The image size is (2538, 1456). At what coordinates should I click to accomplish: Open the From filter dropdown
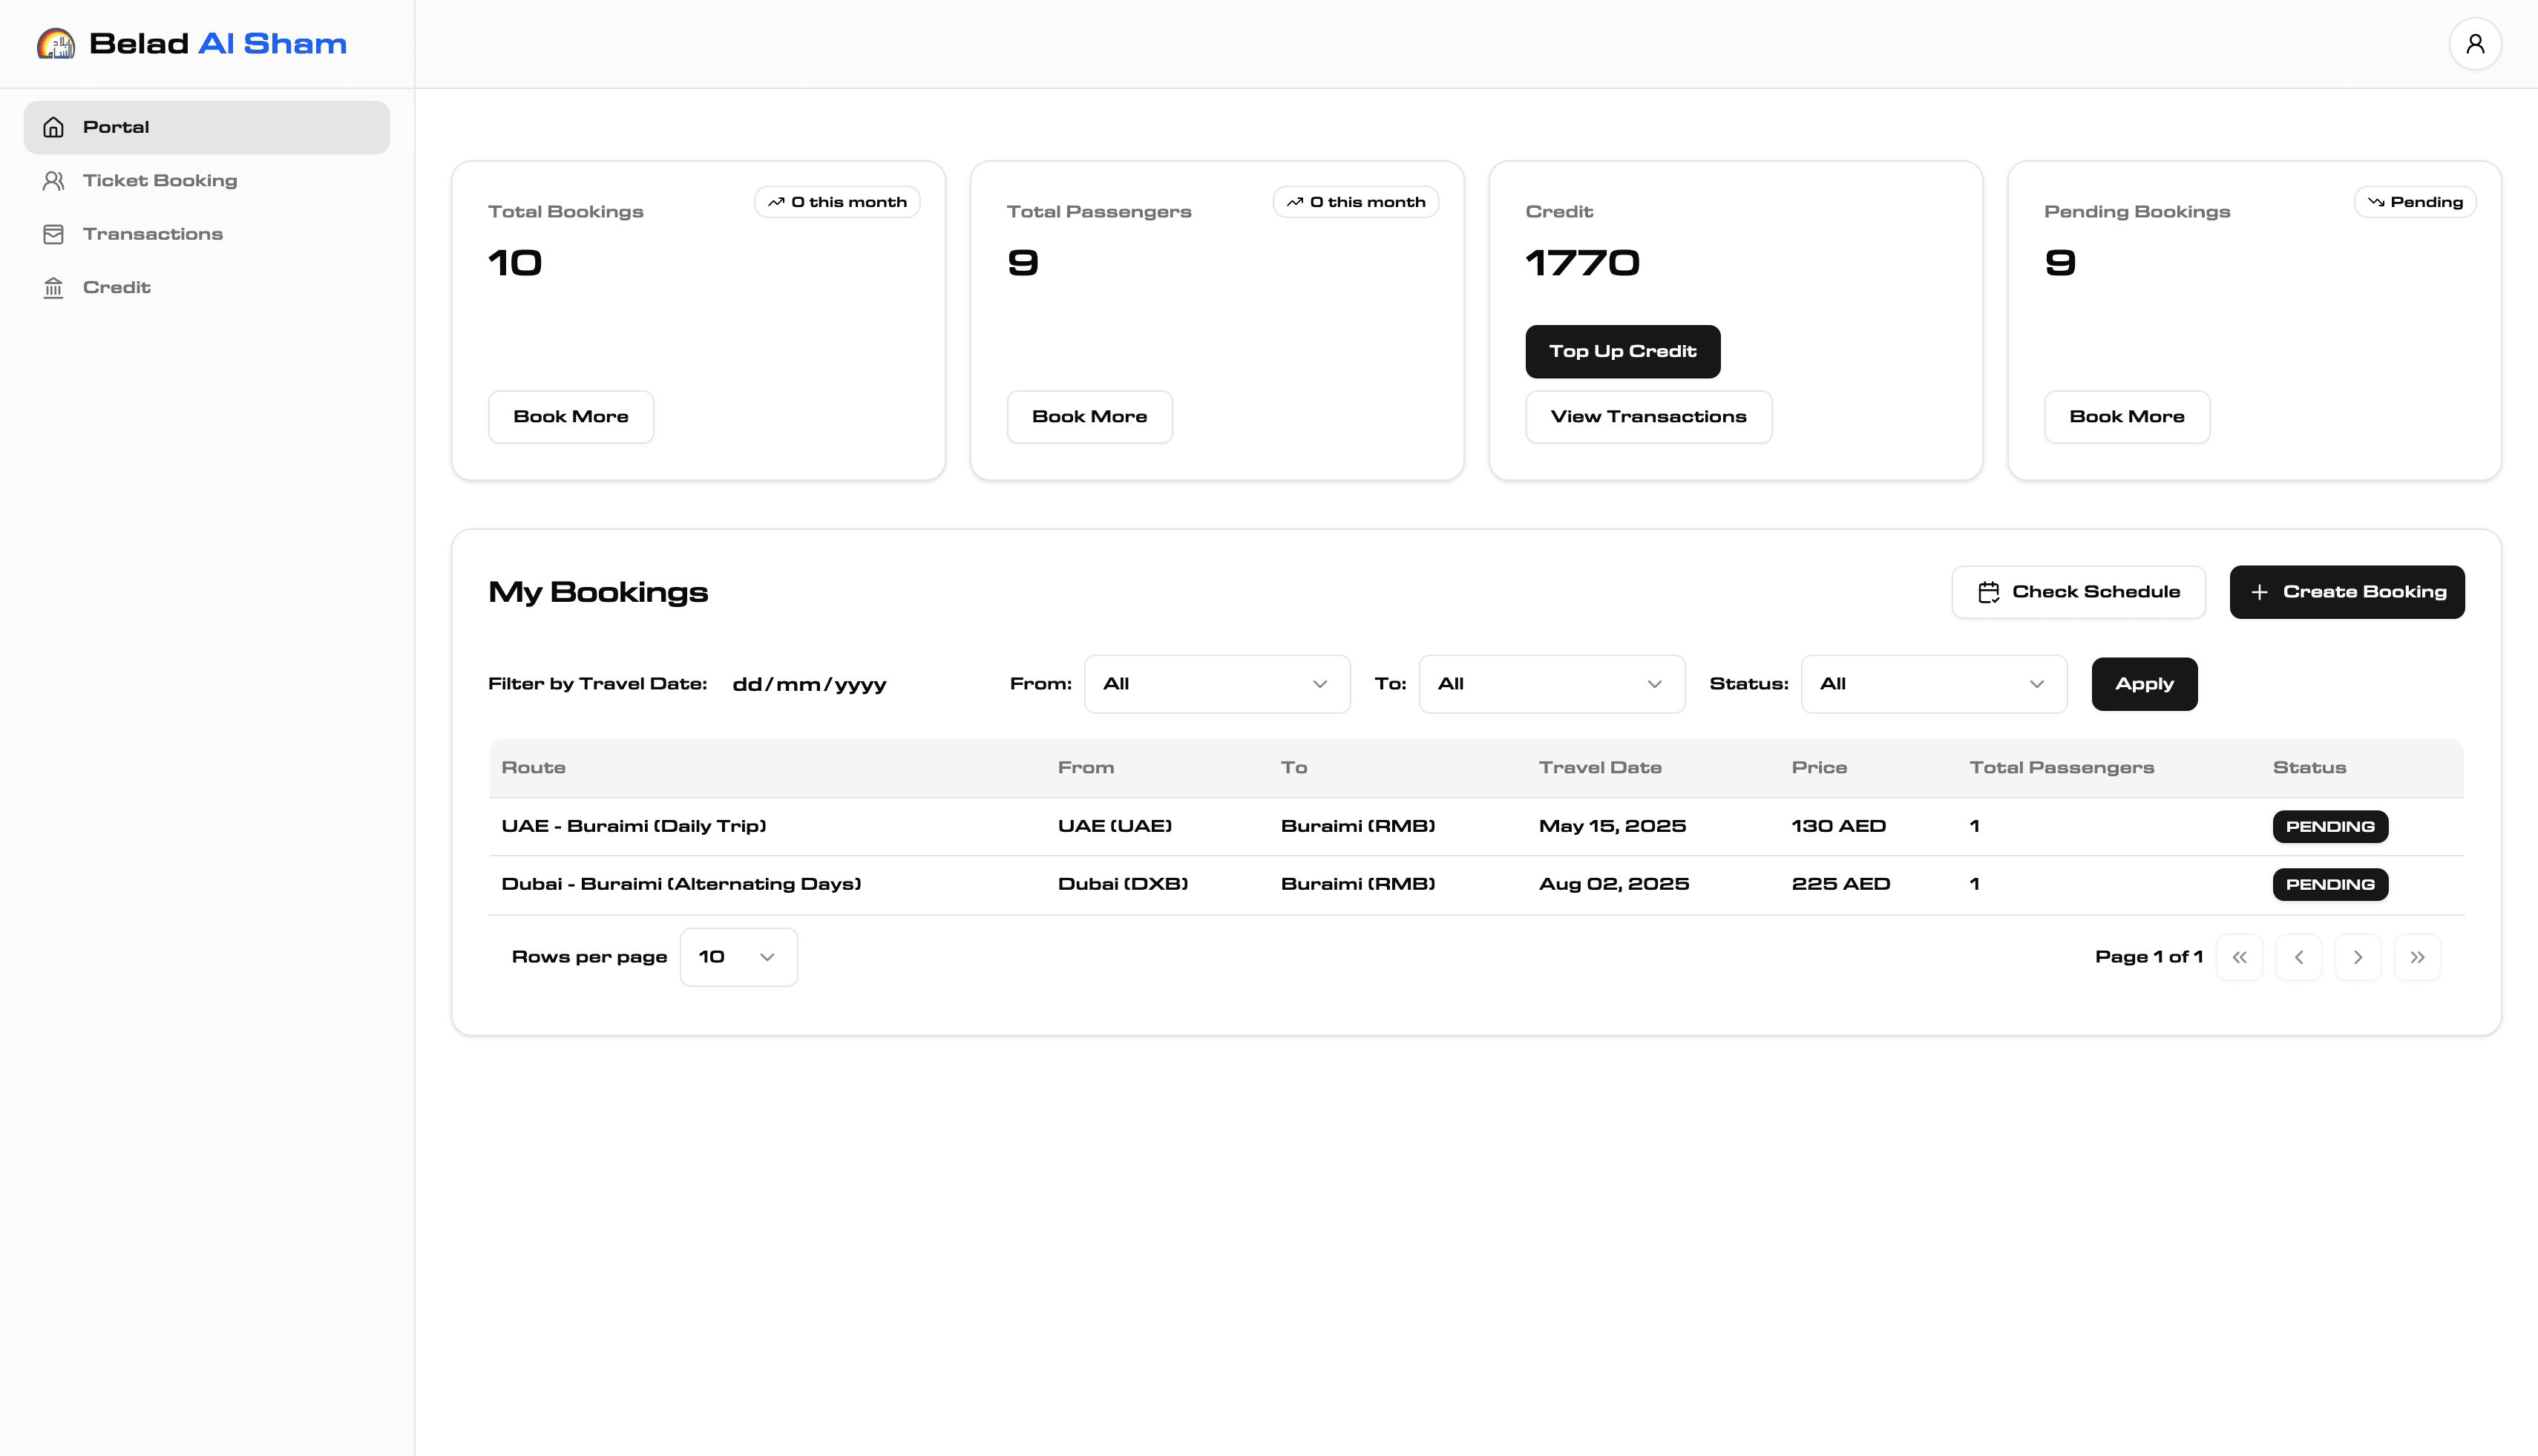[x=1217, y=684]
